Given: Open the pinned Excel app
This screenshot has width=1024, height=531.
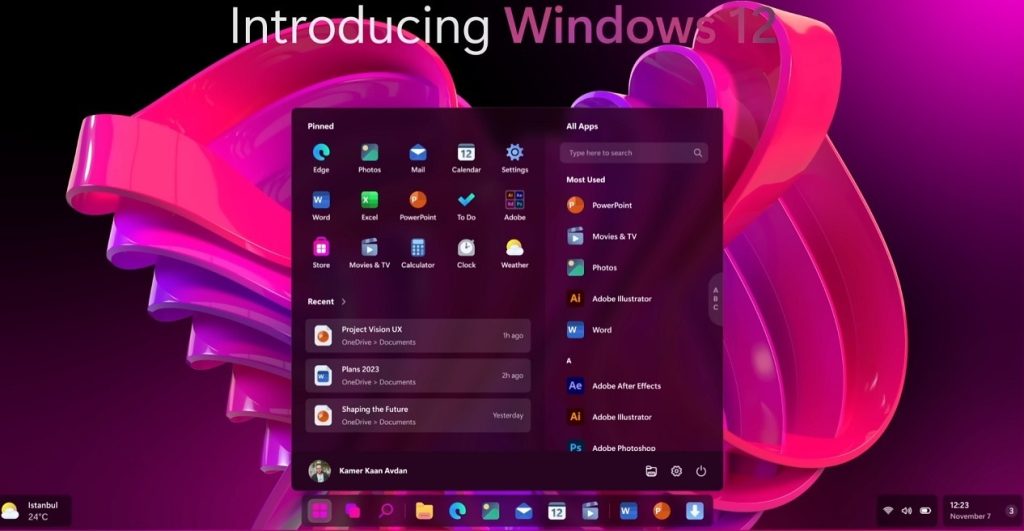Looking at the screenshot, I should coord(370,206).
